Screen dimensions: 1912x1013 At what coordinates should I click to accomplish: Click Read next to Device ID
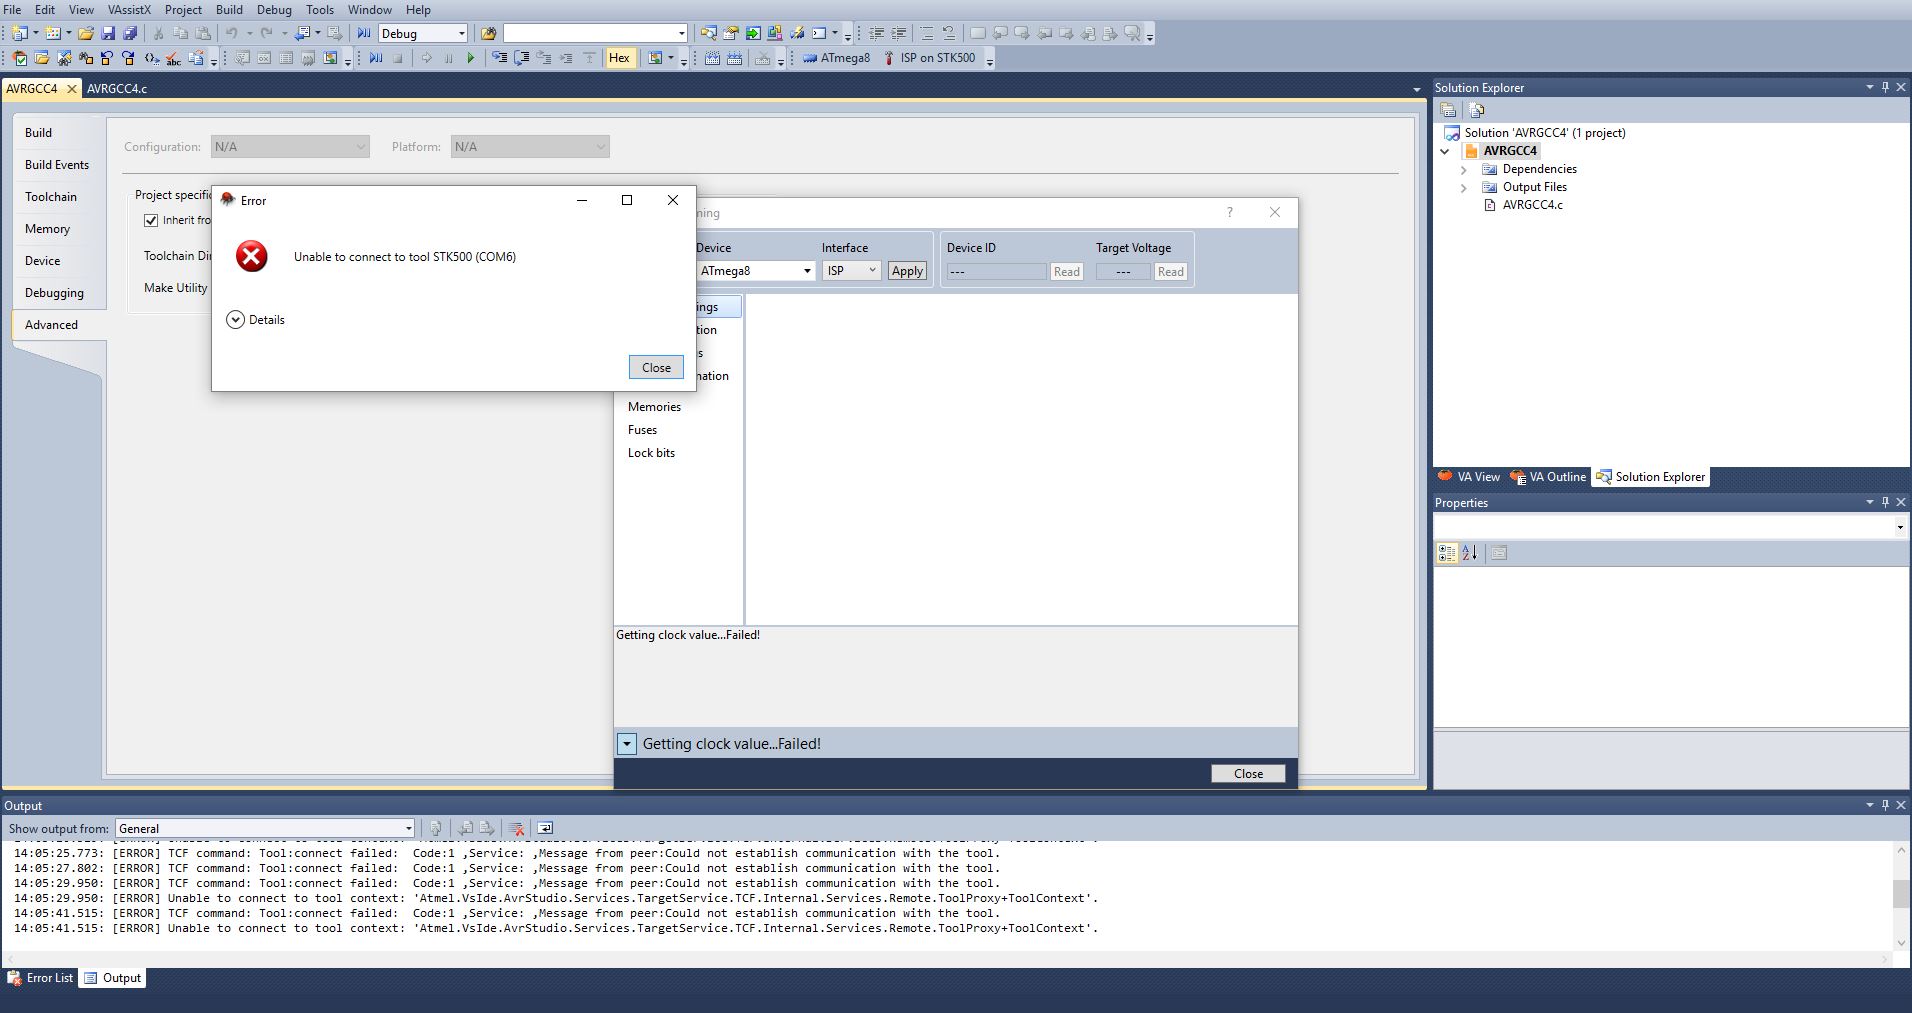pyautogui.click(x=1067, y=272)
